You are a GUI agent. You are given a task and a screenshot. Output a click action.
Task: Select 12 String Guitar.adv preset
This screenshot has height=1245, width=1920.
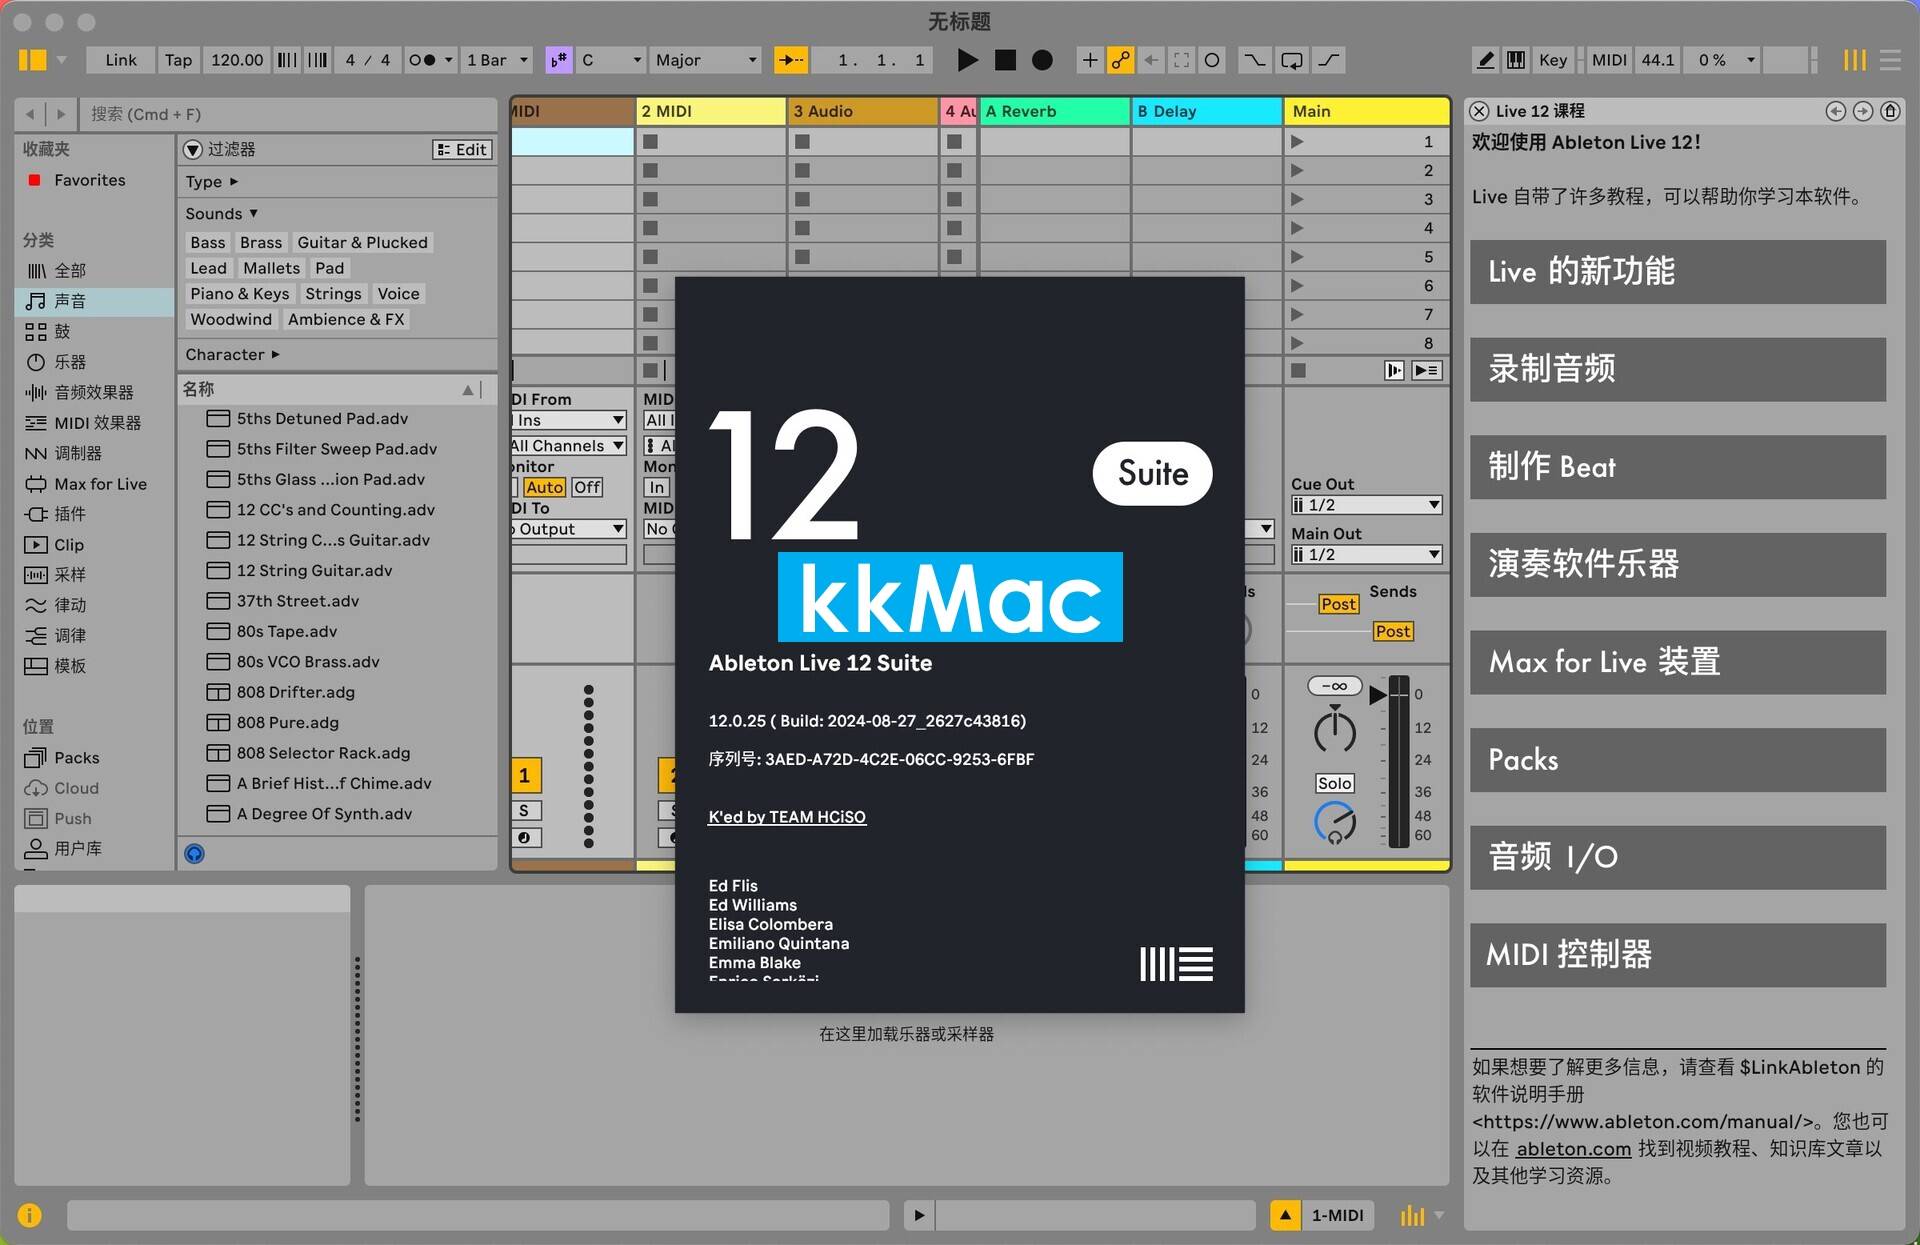point(314,571)
